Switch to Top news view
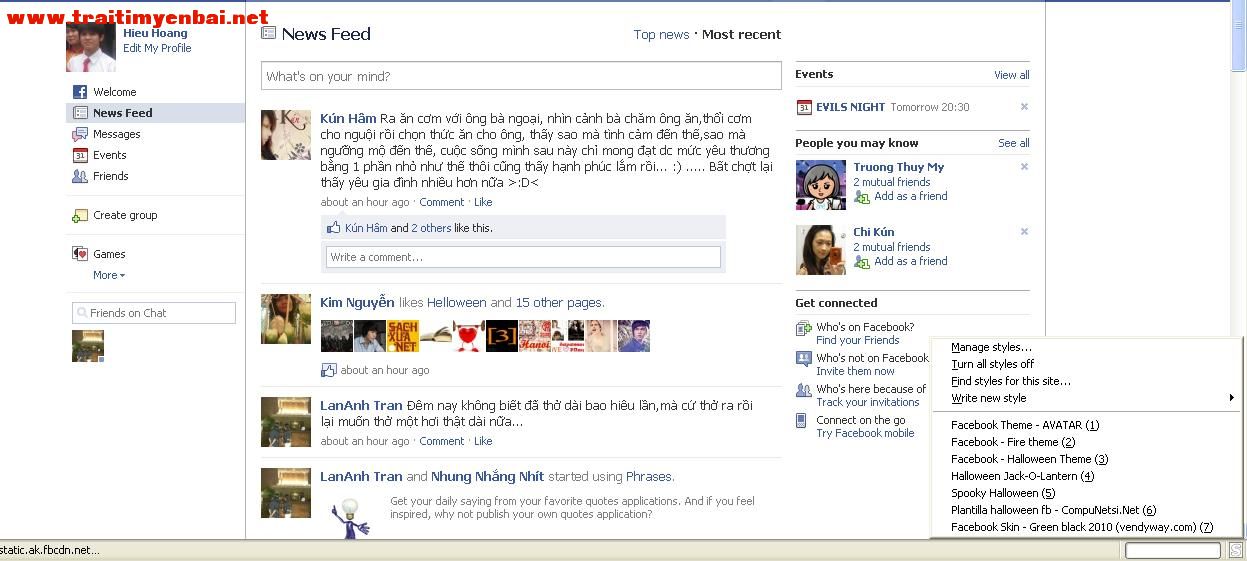 661,34
